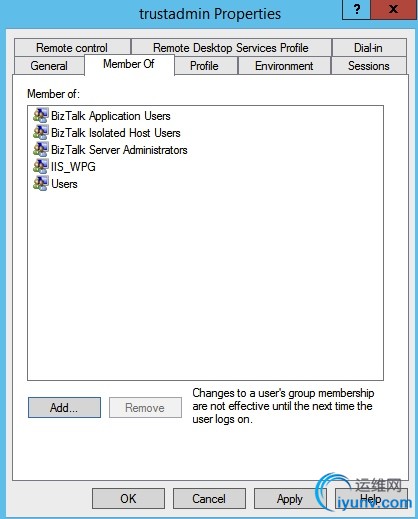Show the Environment tab
Viewport: 418px width, 519px height.
[284, 65]
